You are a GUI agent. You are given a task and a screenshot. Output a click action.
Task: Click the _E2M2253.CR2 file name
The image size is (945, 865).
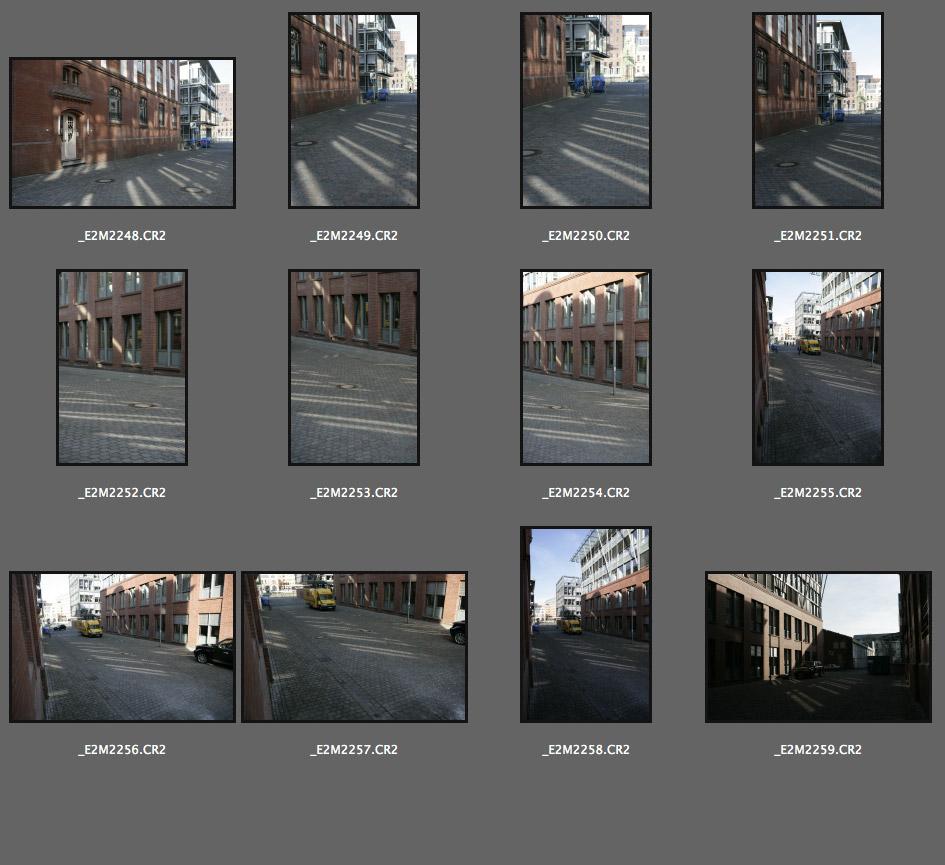(354, 493)
